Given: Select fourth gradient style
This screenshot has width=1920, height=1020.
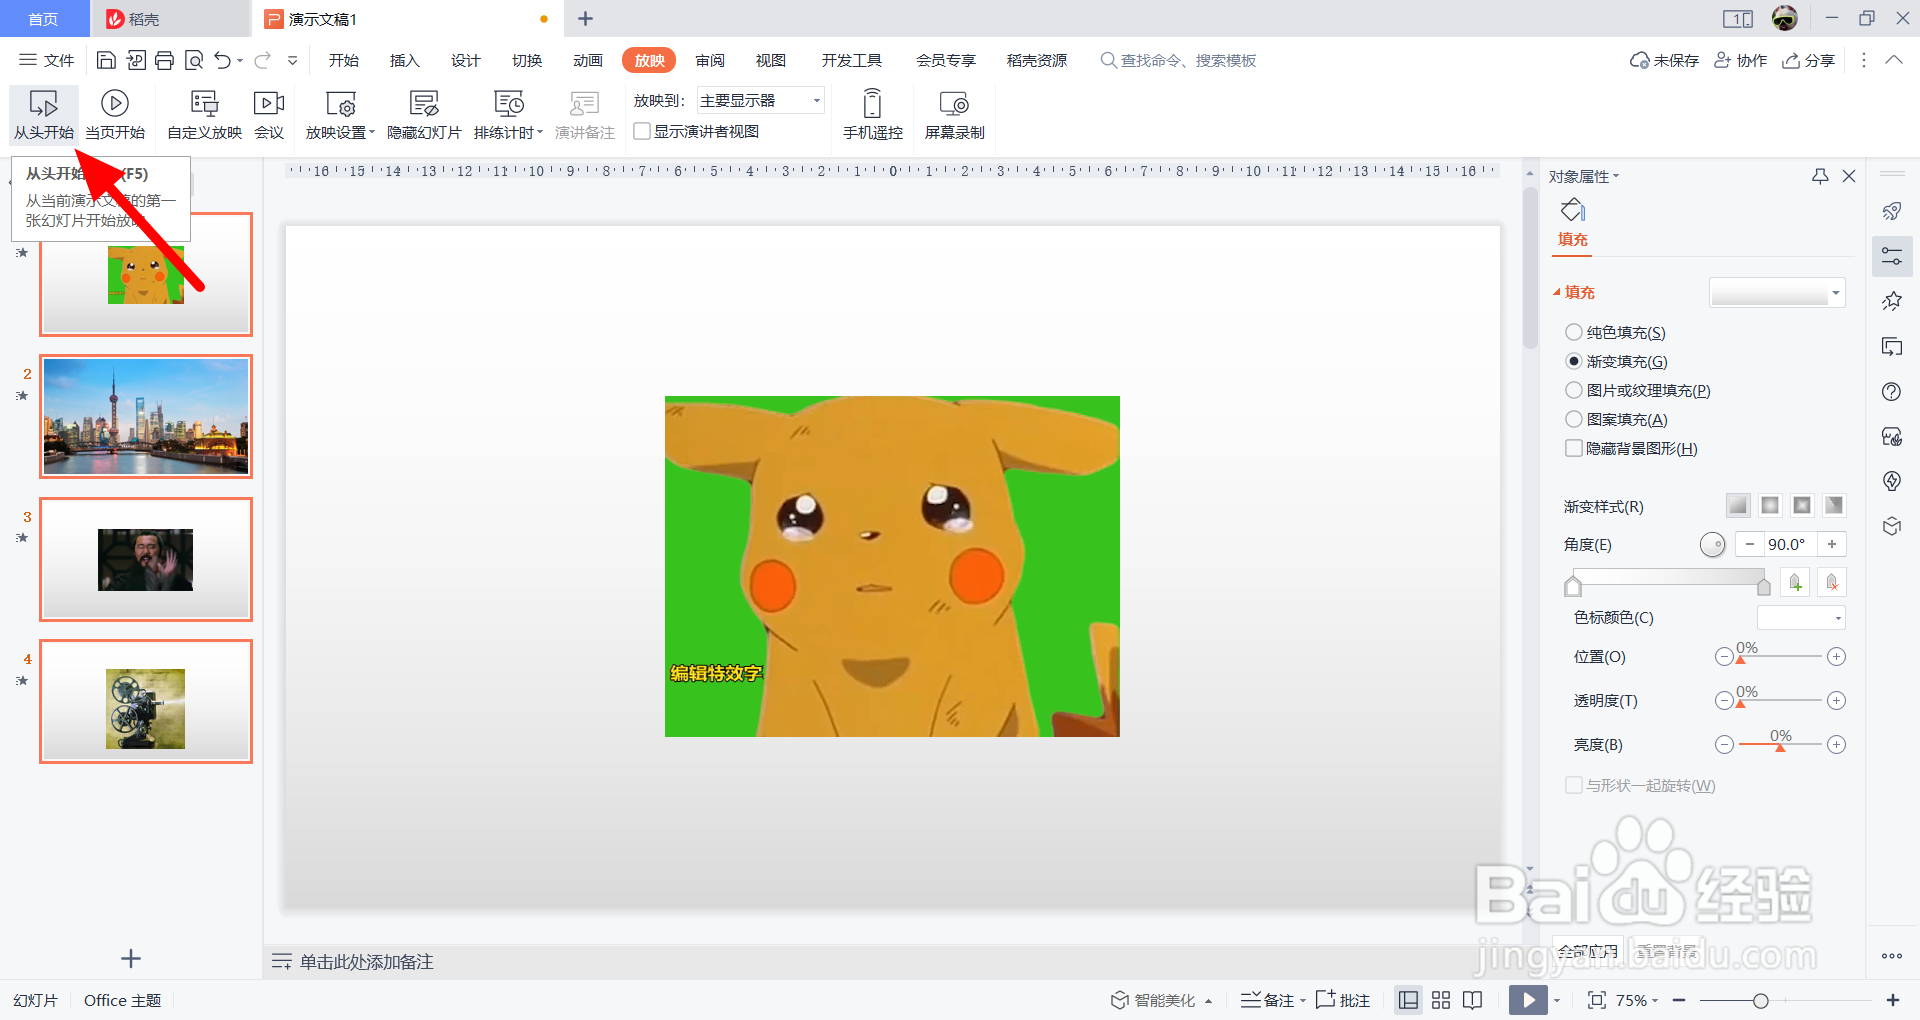Looking at the screenshot, I should point(1834,505).
